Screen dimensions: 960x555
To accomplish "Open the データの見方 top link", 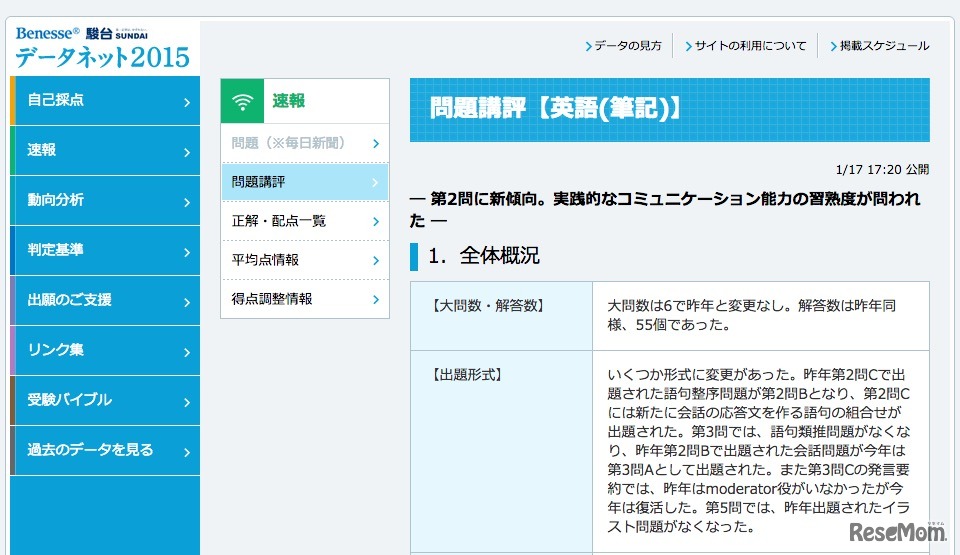I will point(623,45).
